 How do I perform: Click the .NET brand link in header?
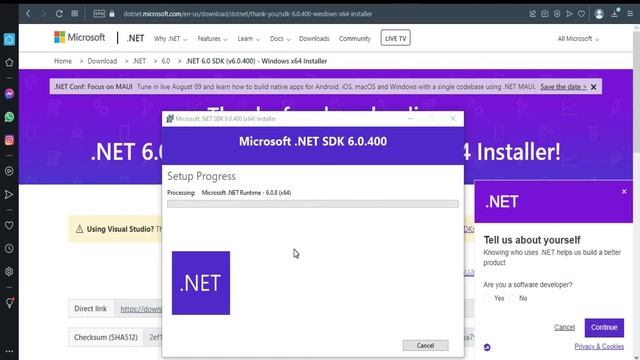[x=135, y=38]
